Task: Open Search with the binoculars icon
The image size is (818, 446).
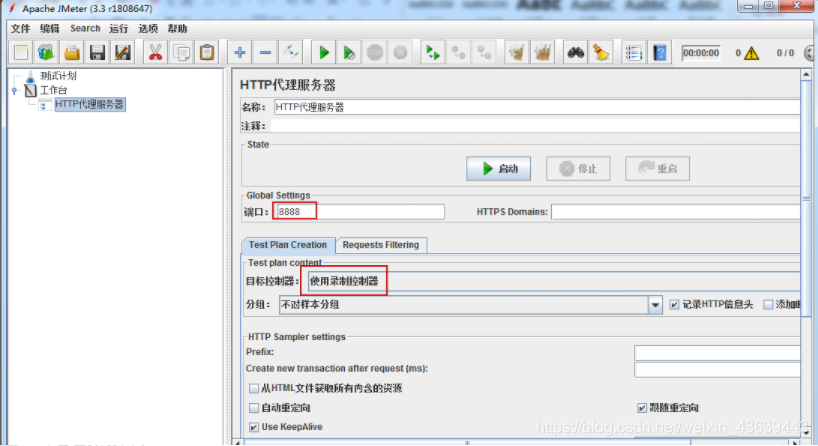Action: point(575,53)
